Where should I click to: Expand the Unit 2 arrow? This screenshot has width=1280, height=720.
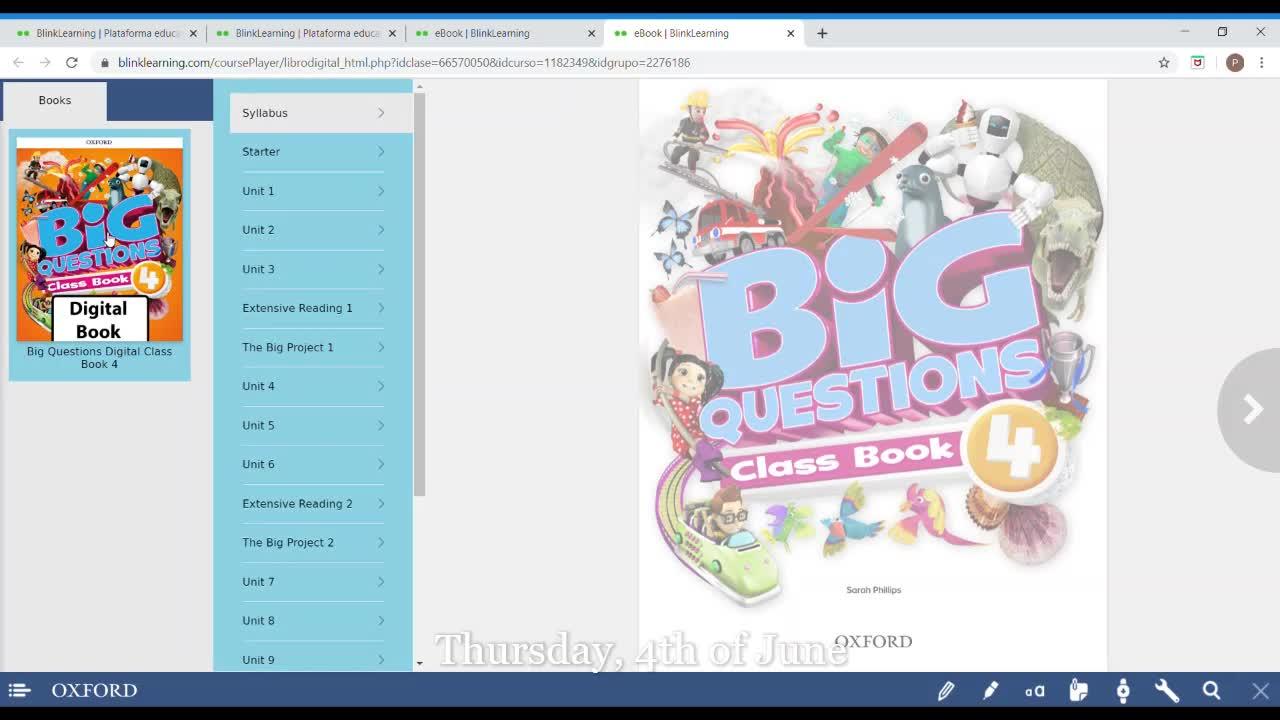click(x=381, y=230)
